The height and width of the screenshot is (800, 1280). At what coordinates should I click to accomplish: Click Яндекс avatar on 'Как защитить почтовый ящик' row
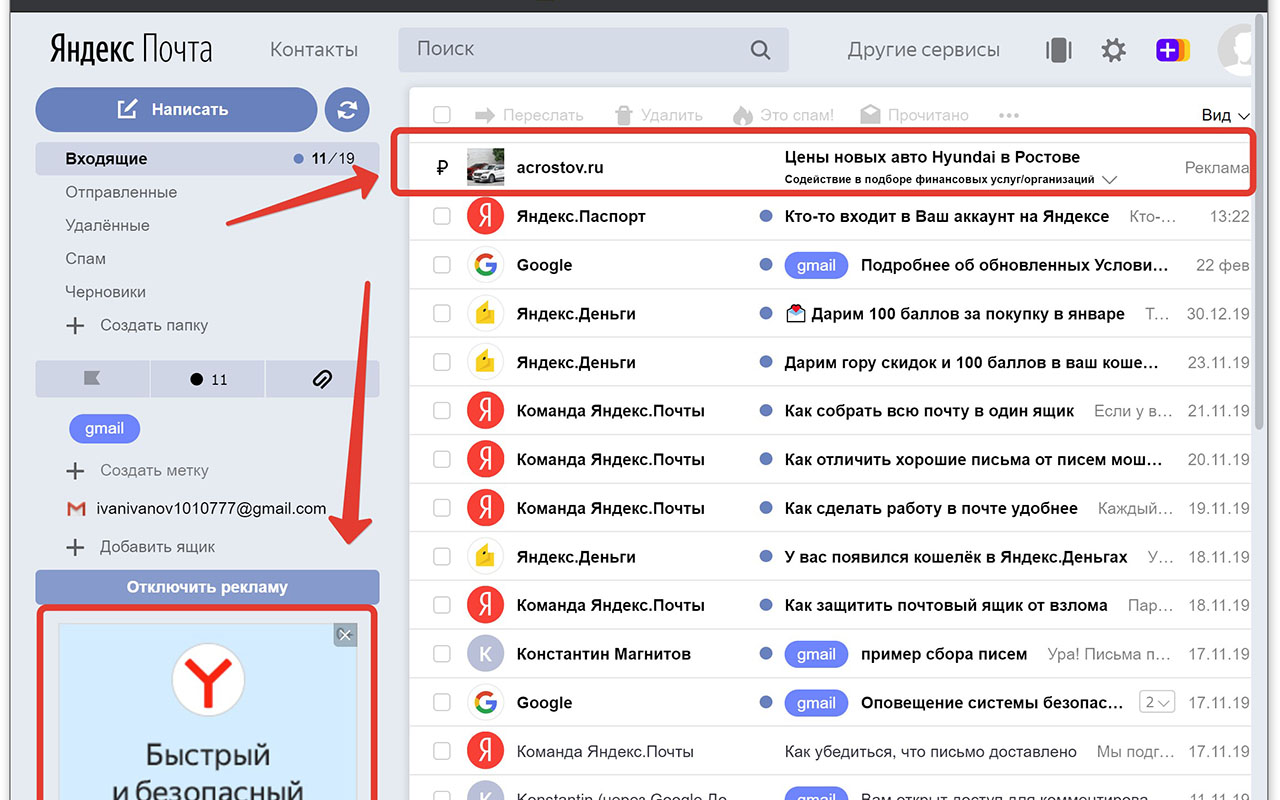coord(485,605)
